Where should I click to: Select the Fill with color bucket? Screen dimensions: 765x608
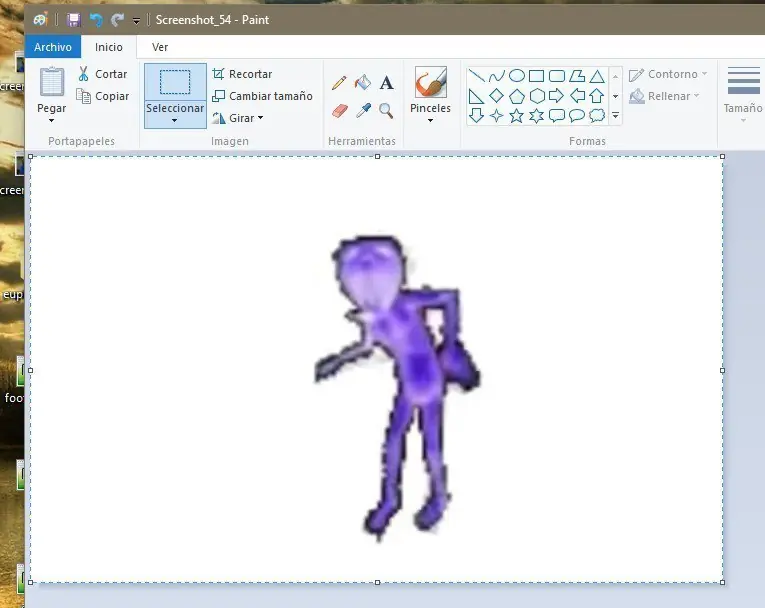coord(362,82)
